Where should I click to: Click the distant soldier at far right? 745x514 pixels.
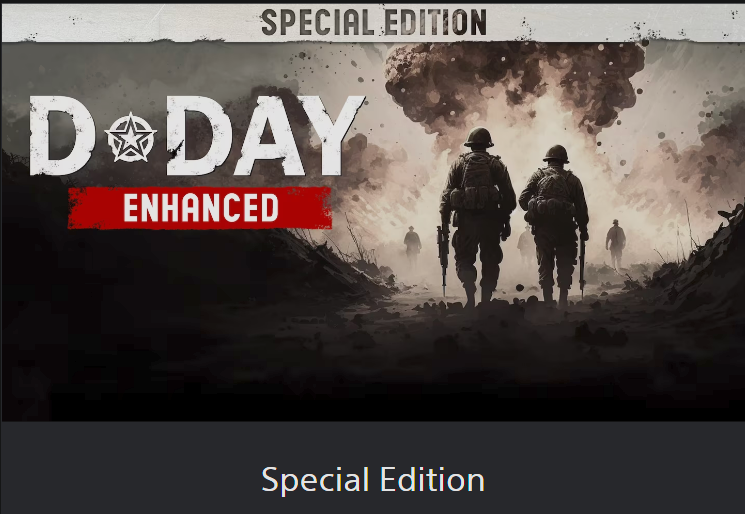coord(615,243)
